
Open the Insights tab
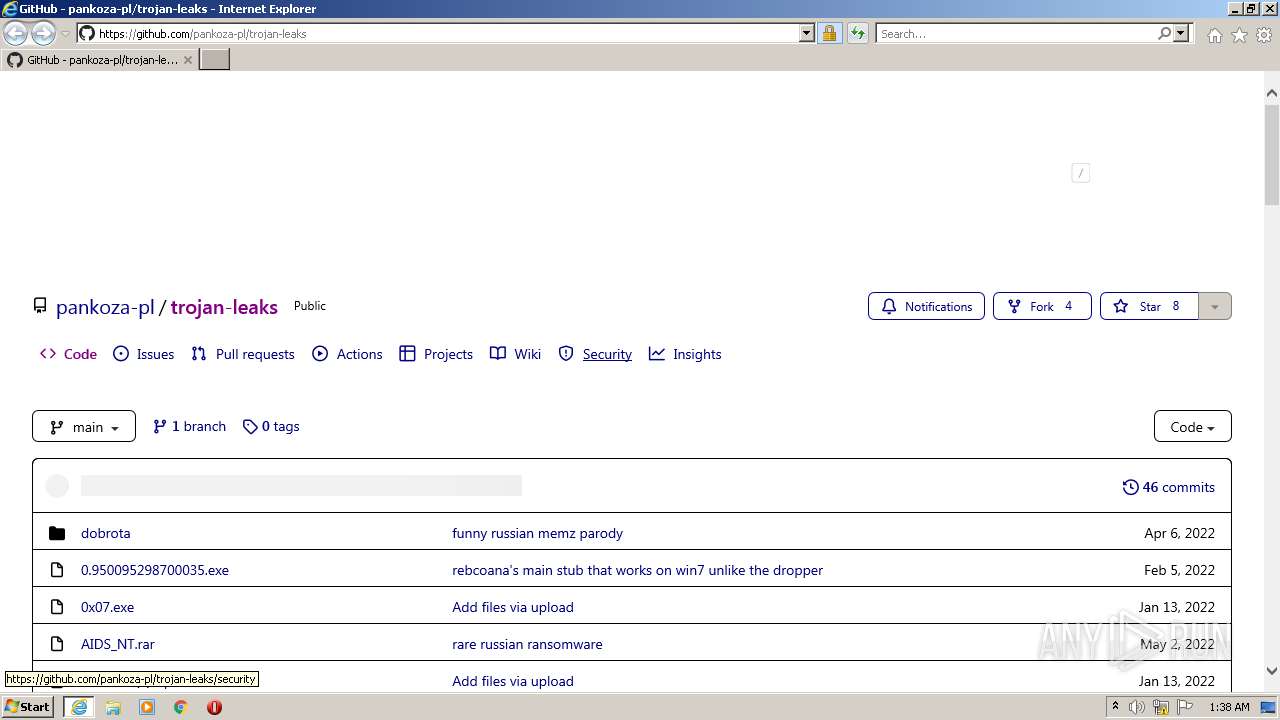685,354
